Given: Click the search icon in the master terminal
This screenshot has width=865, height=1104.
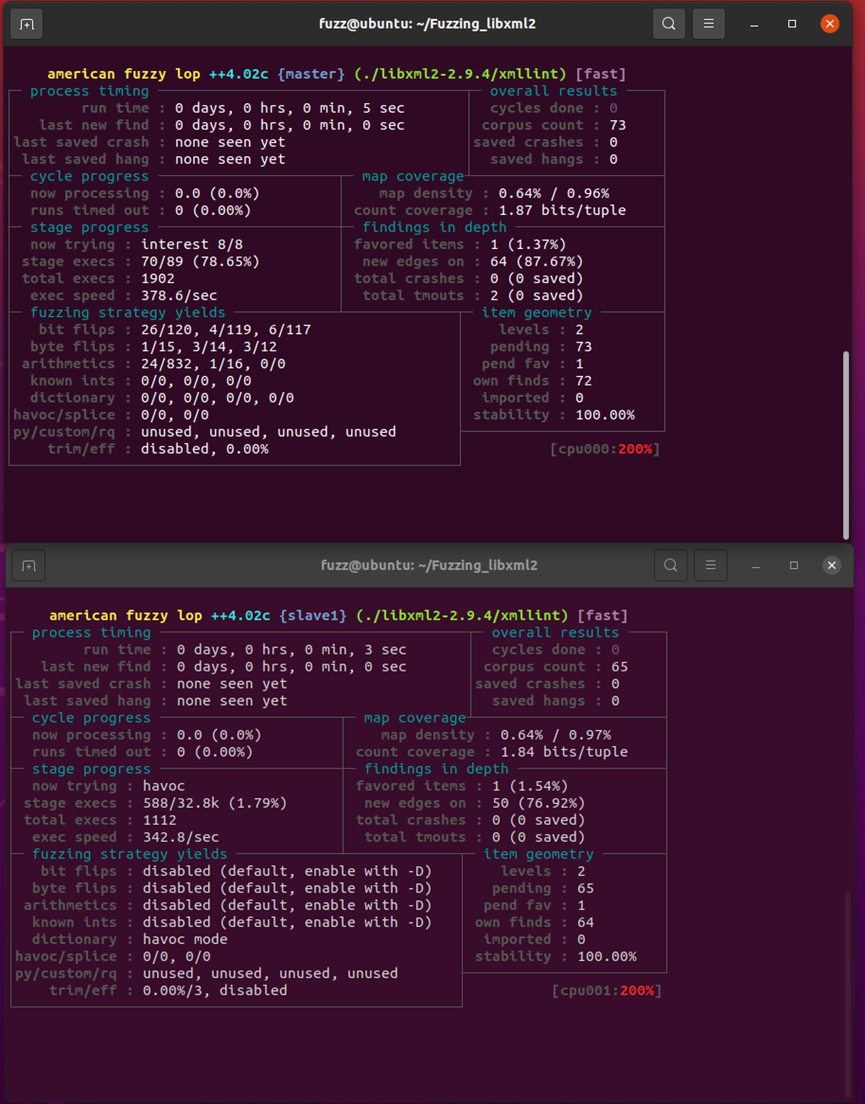Looking at the screenshot, I should coord(669,24).
